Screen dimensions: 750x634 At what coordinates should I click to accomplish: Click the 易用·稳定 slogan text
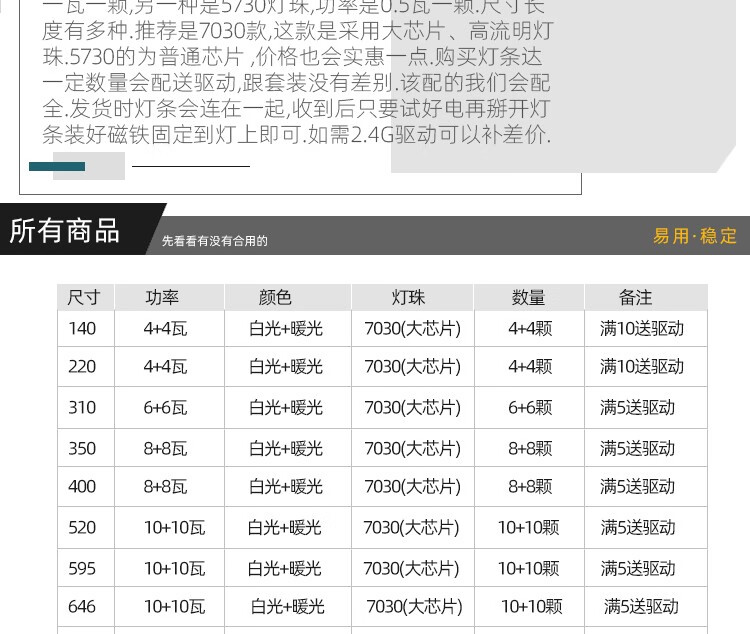(x=695, y=236)
